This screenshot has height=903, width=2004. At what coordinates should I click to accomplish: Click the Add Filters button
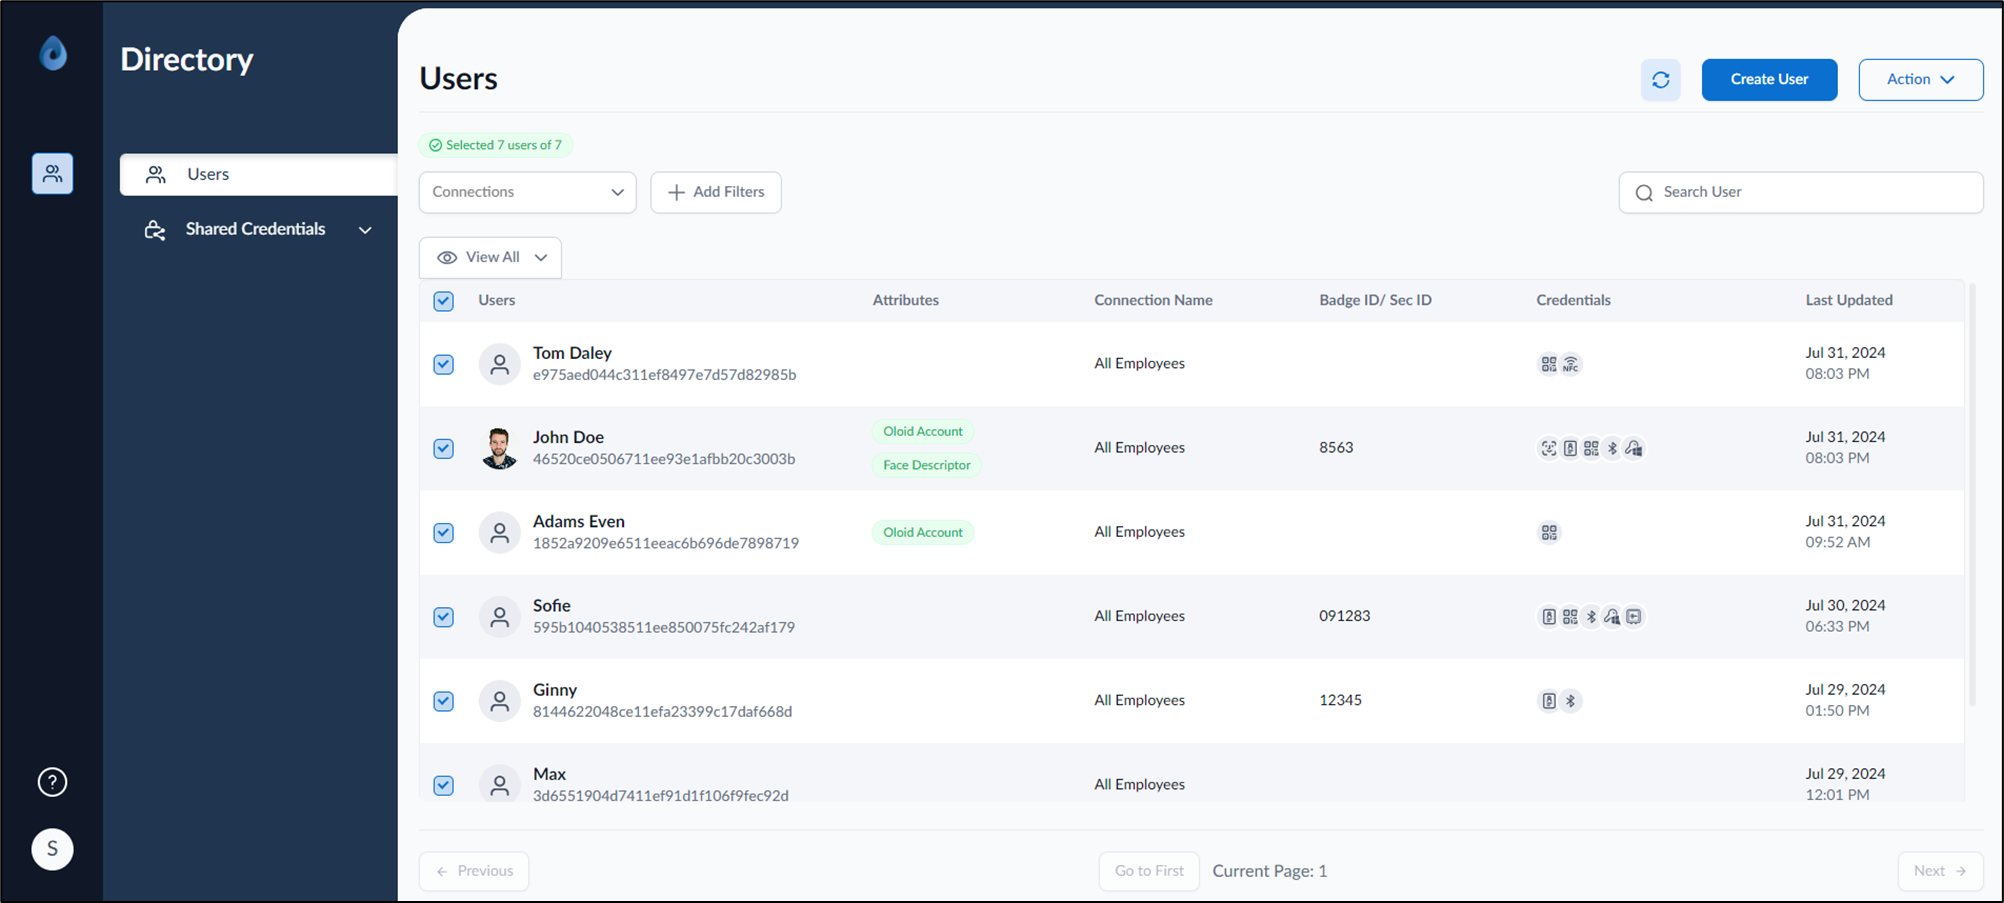[716, 192]
